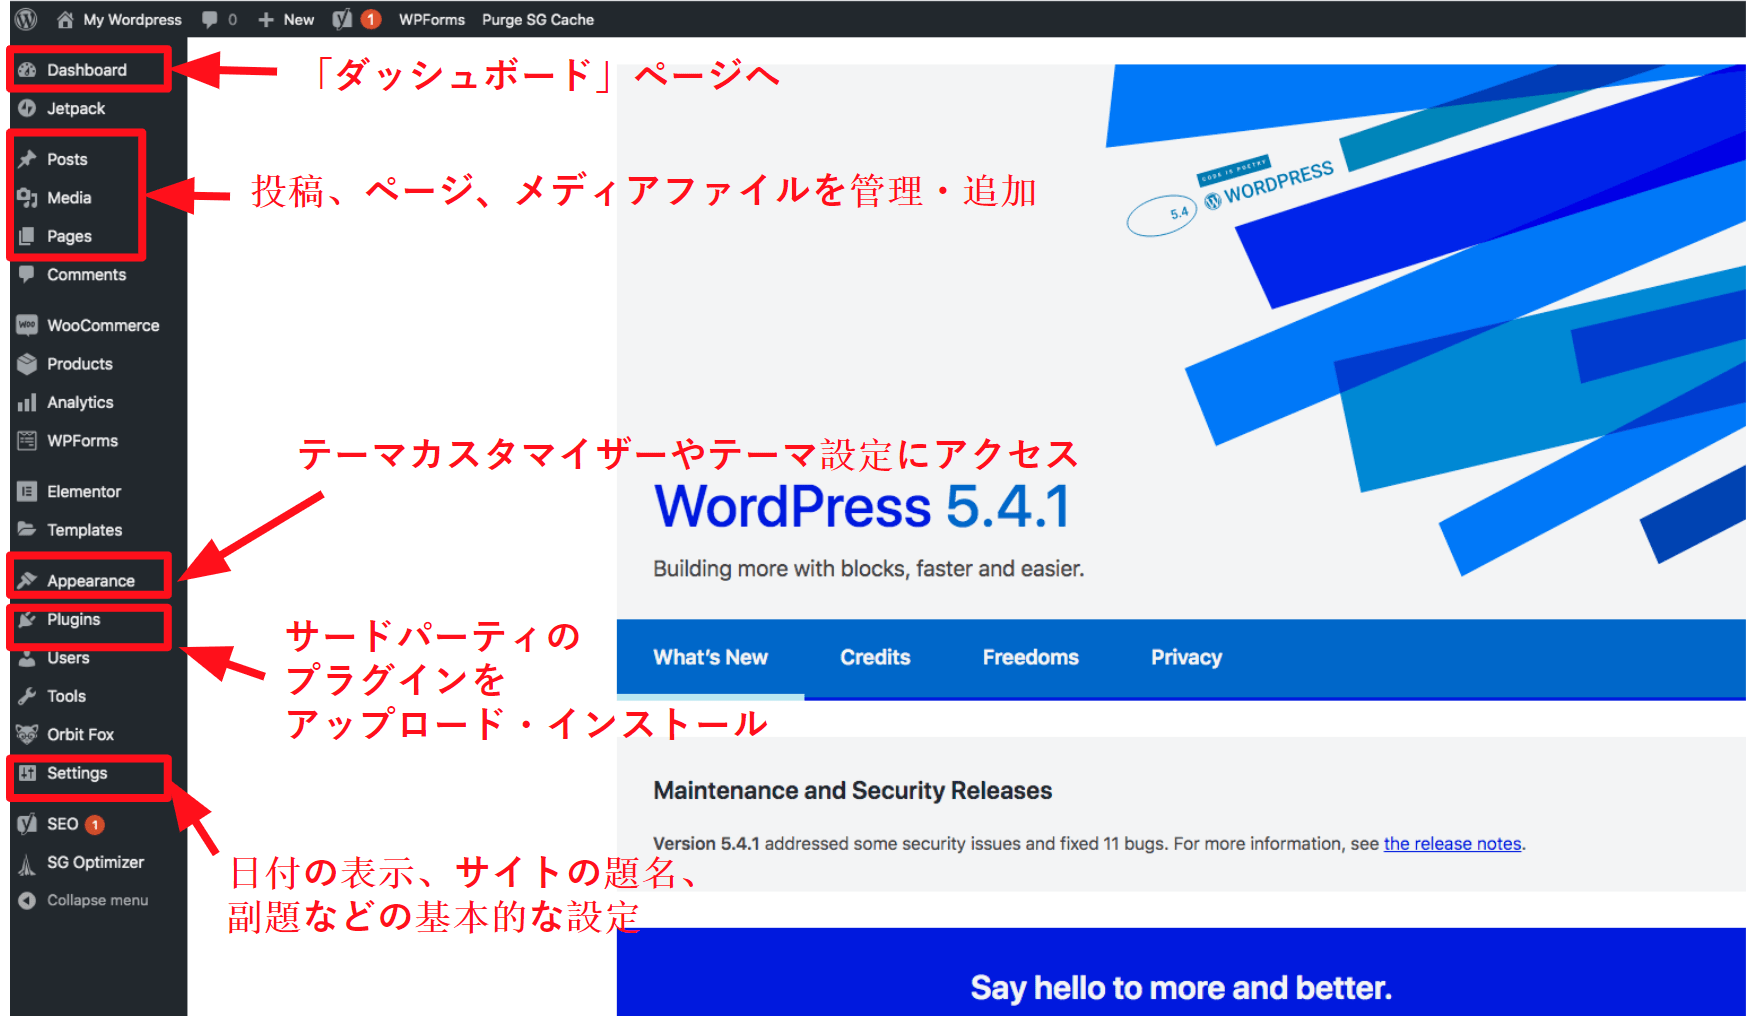Switch to the Privacy tab
The width and height of the screenshot is (1747, 1016).
[1187, 658]
